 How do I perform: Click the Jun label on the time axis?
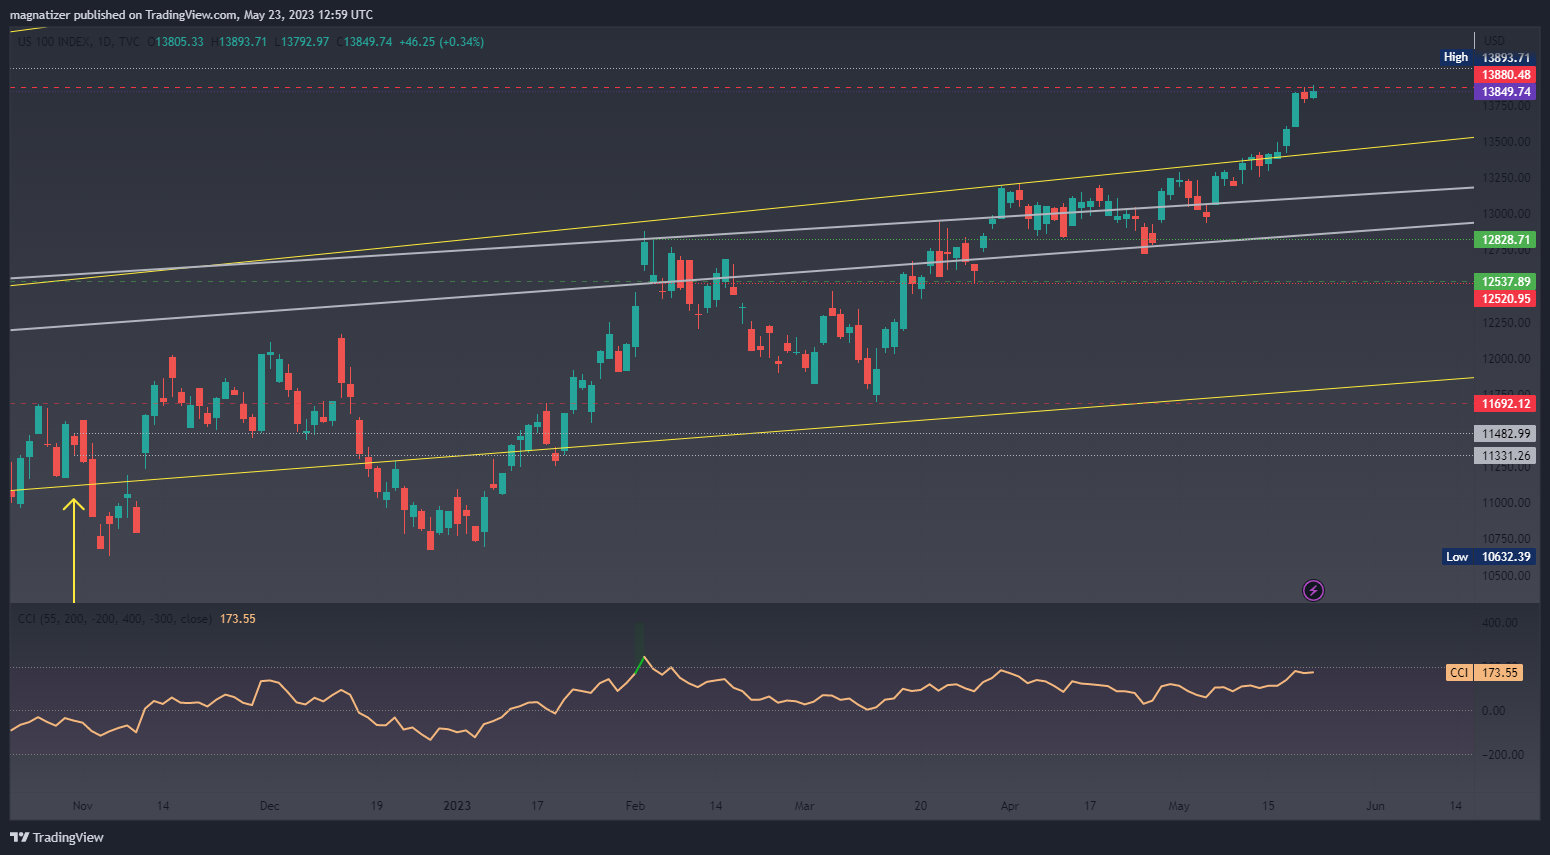1375,806
